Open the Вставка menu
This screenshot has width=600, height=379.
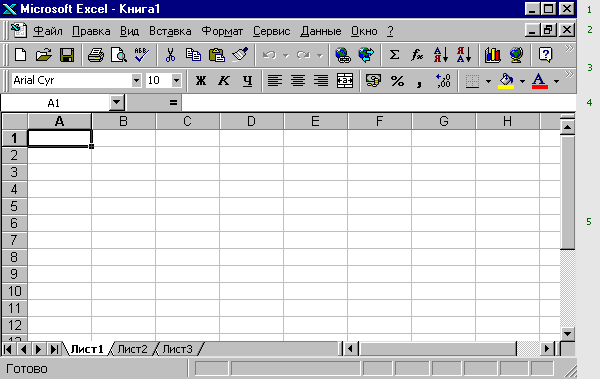(x=170, y=31)
